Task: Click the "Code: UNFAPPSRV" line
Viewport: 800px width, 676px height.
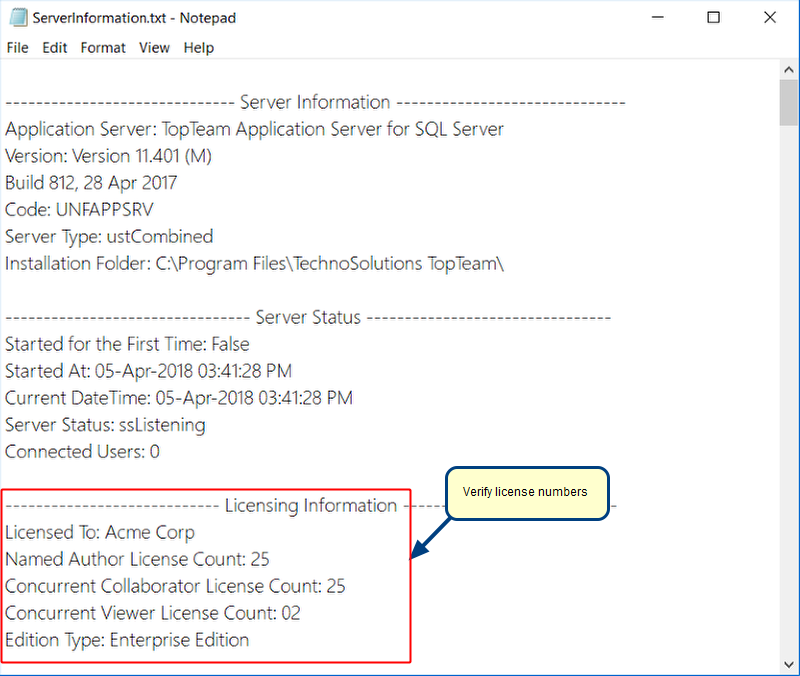Action: (x=80, y=210)
